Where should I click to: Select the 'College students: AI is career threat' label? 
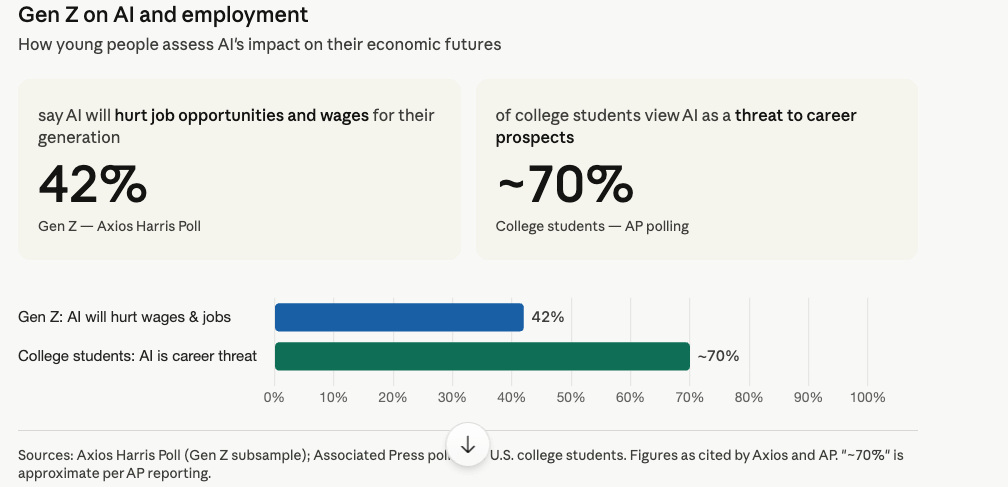[x=138, y=356]
